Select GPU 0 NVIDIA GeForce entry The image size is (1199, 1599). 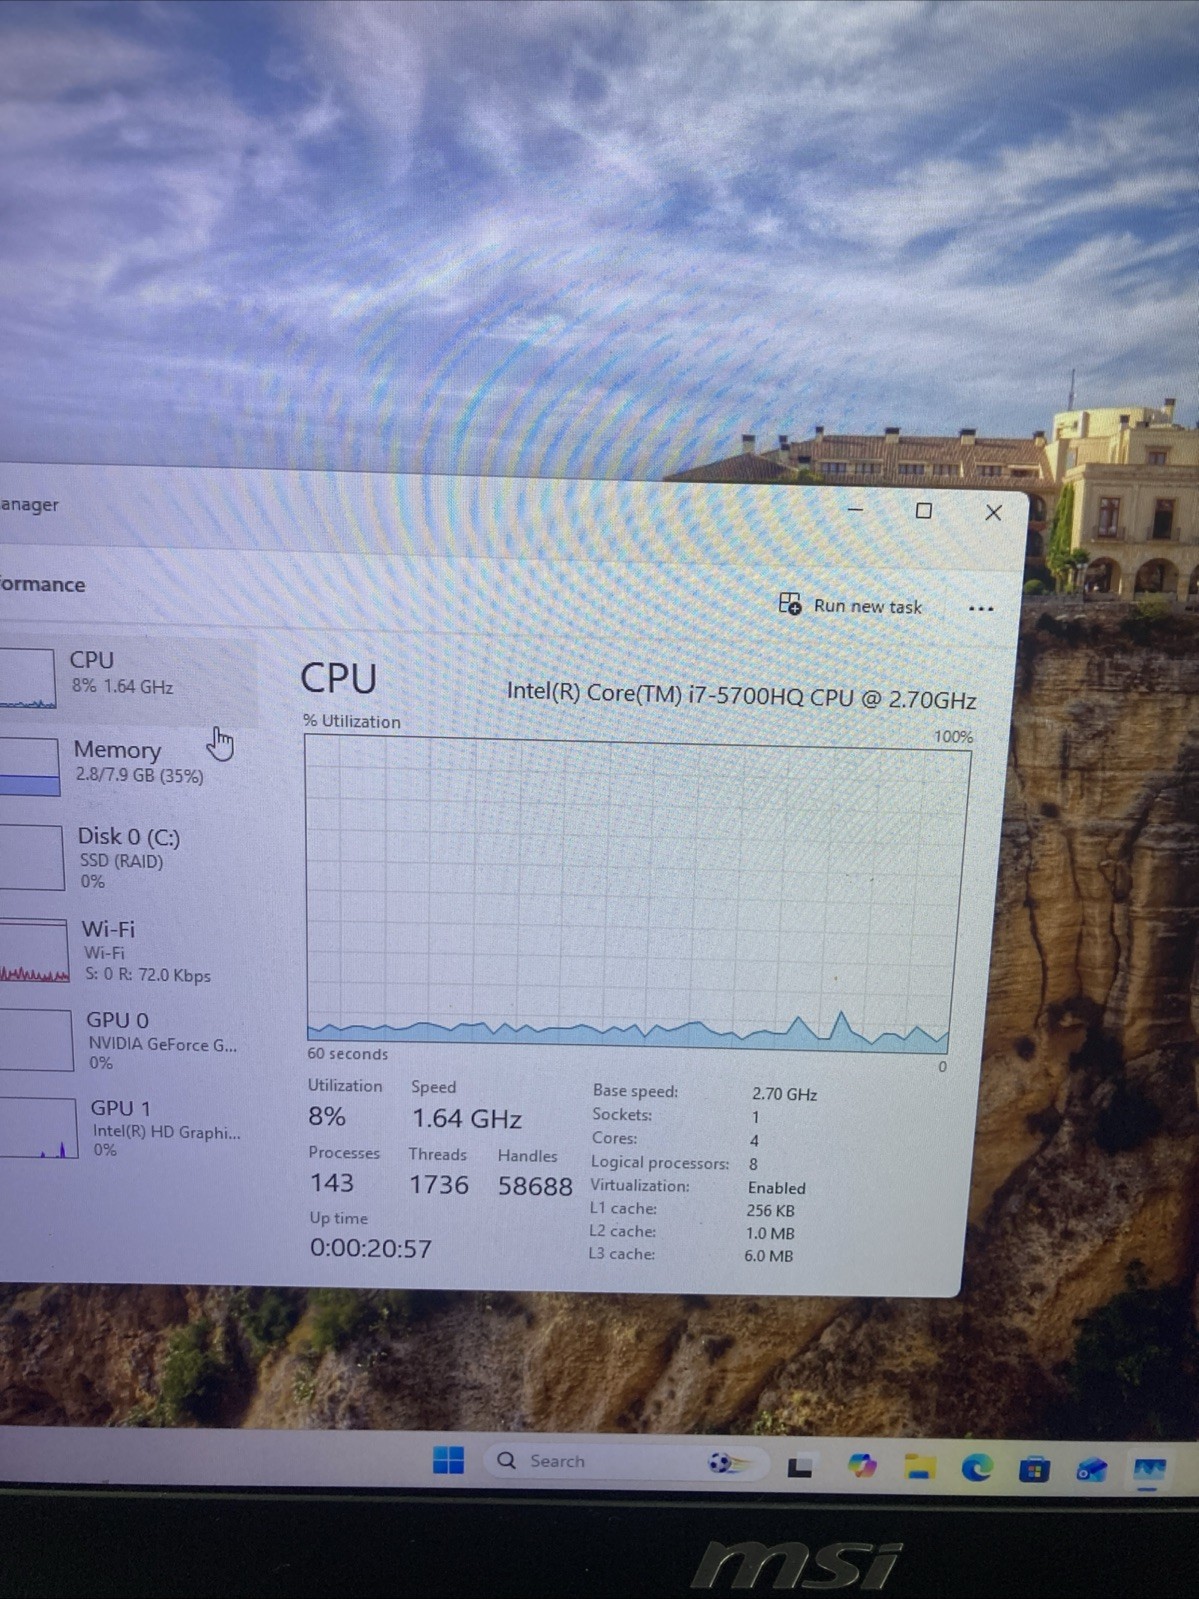pos(130,1040)
